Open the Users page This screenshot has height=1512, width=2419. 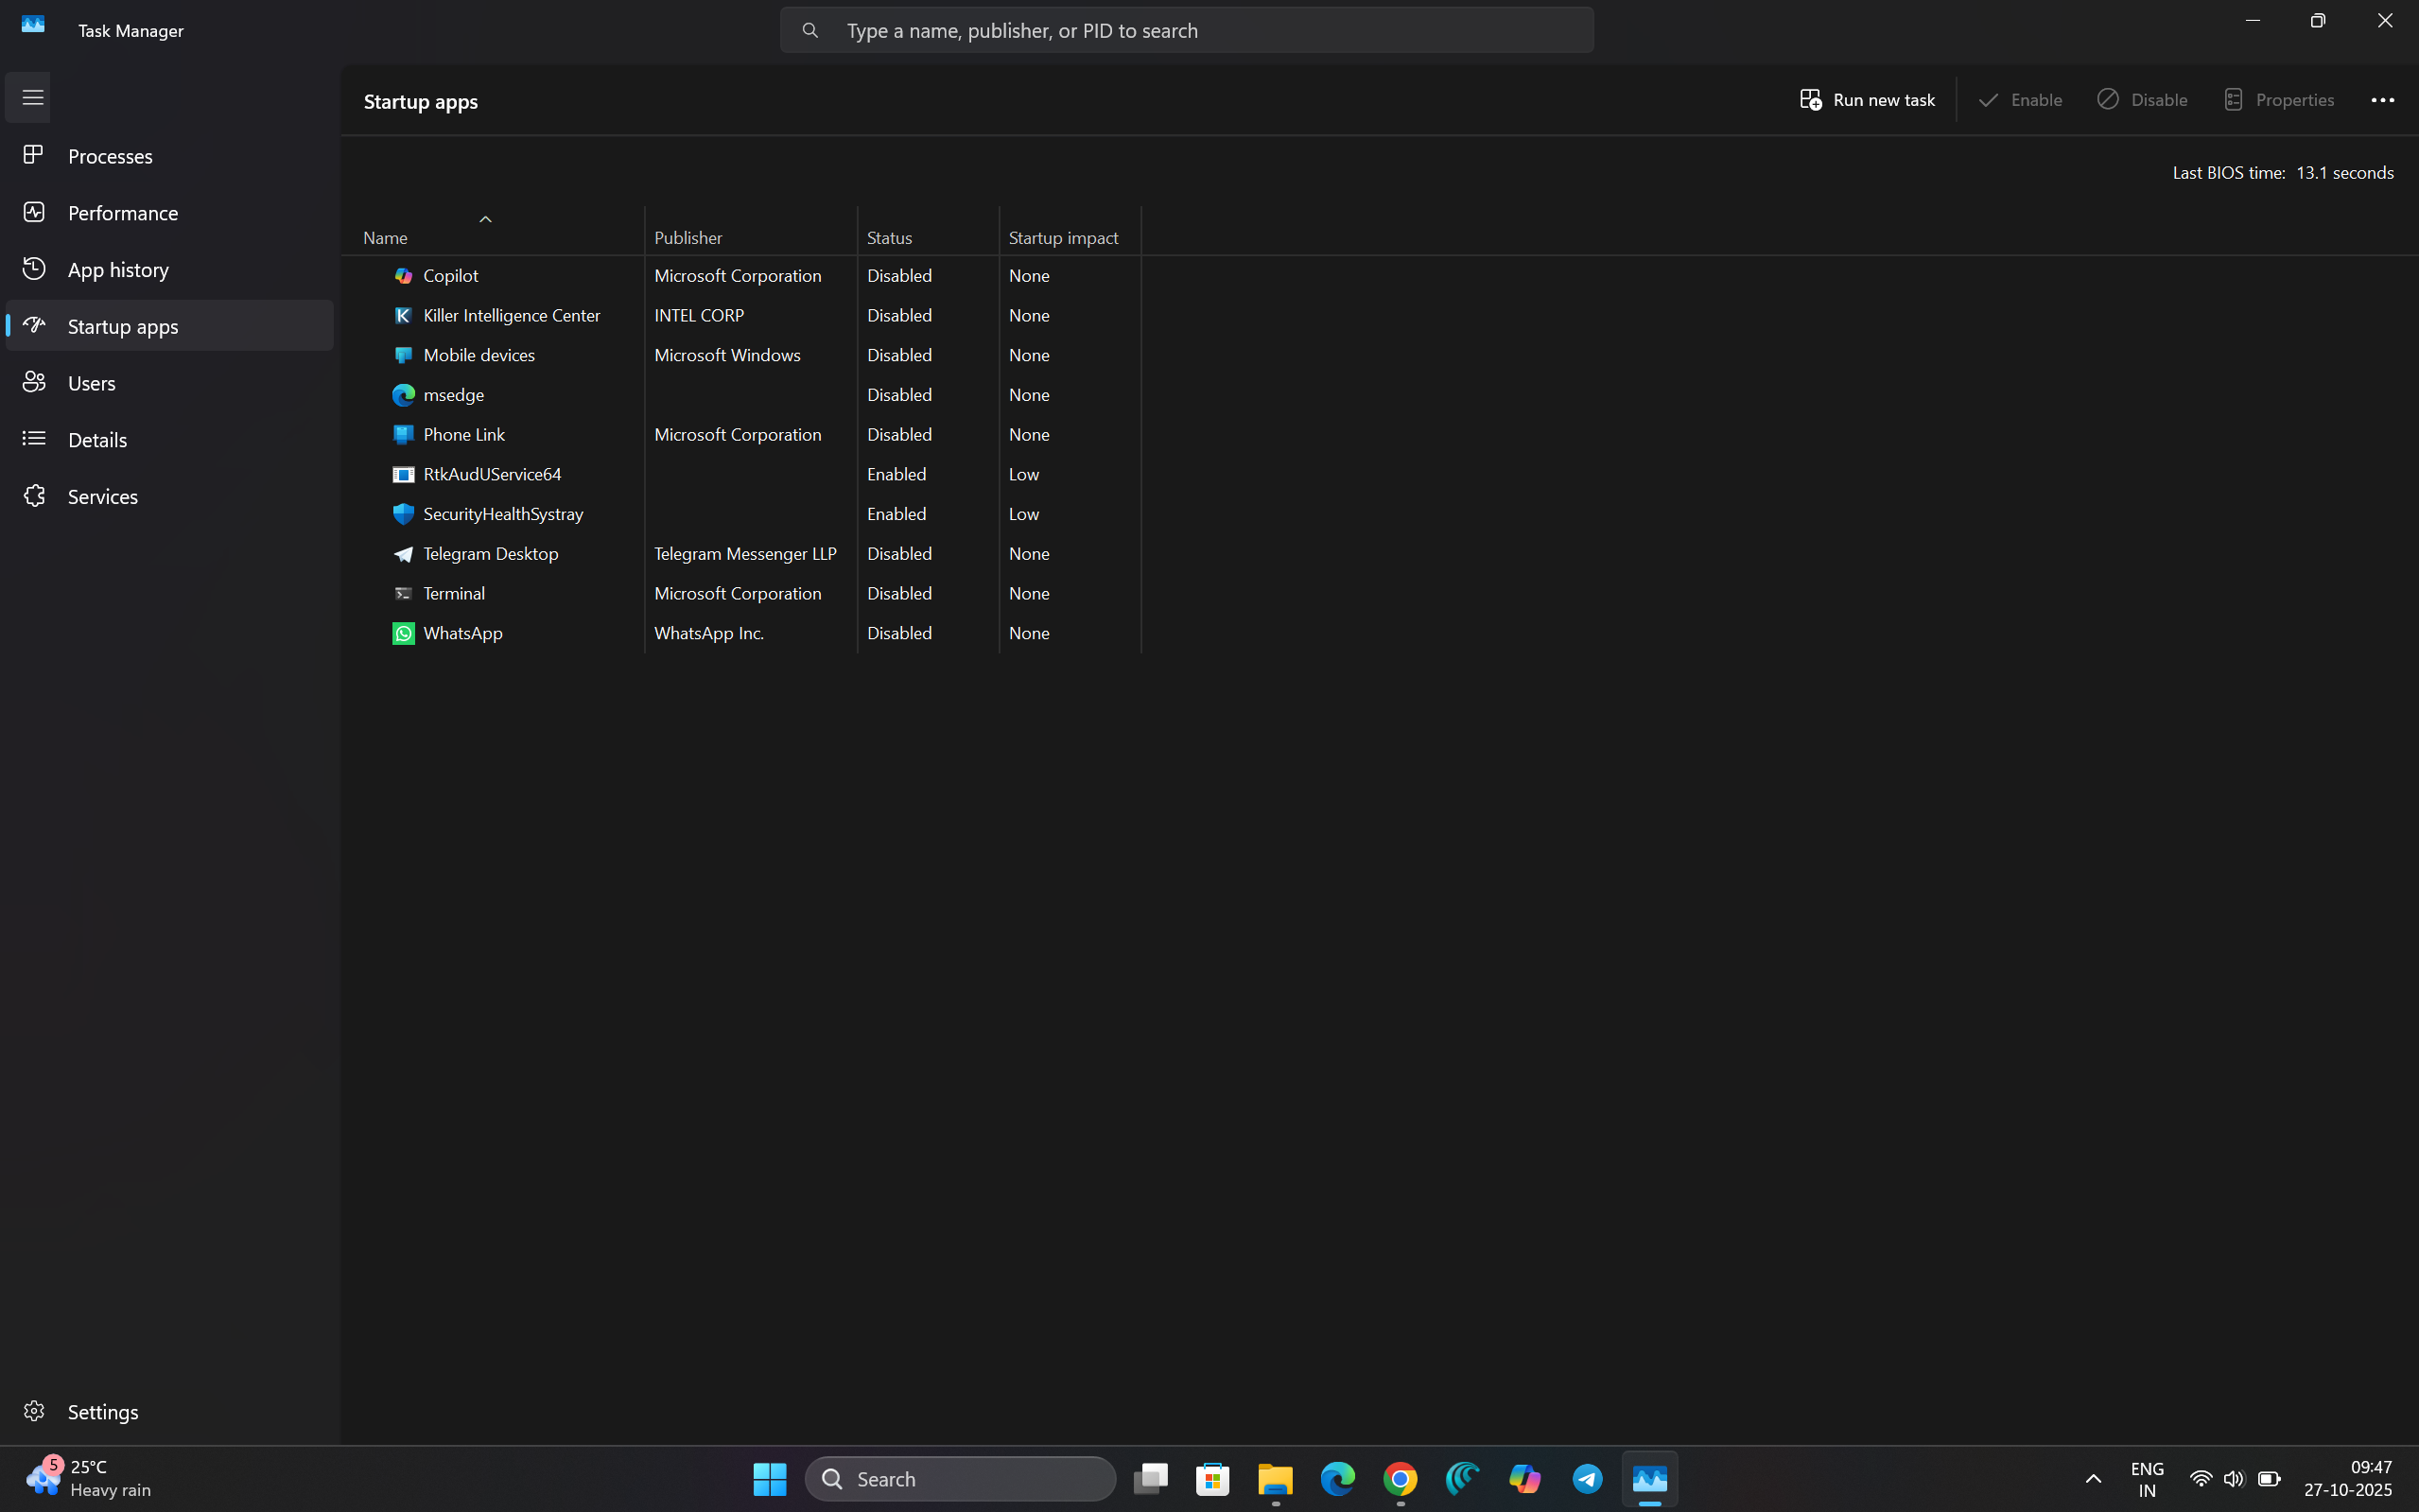[91, 383]
